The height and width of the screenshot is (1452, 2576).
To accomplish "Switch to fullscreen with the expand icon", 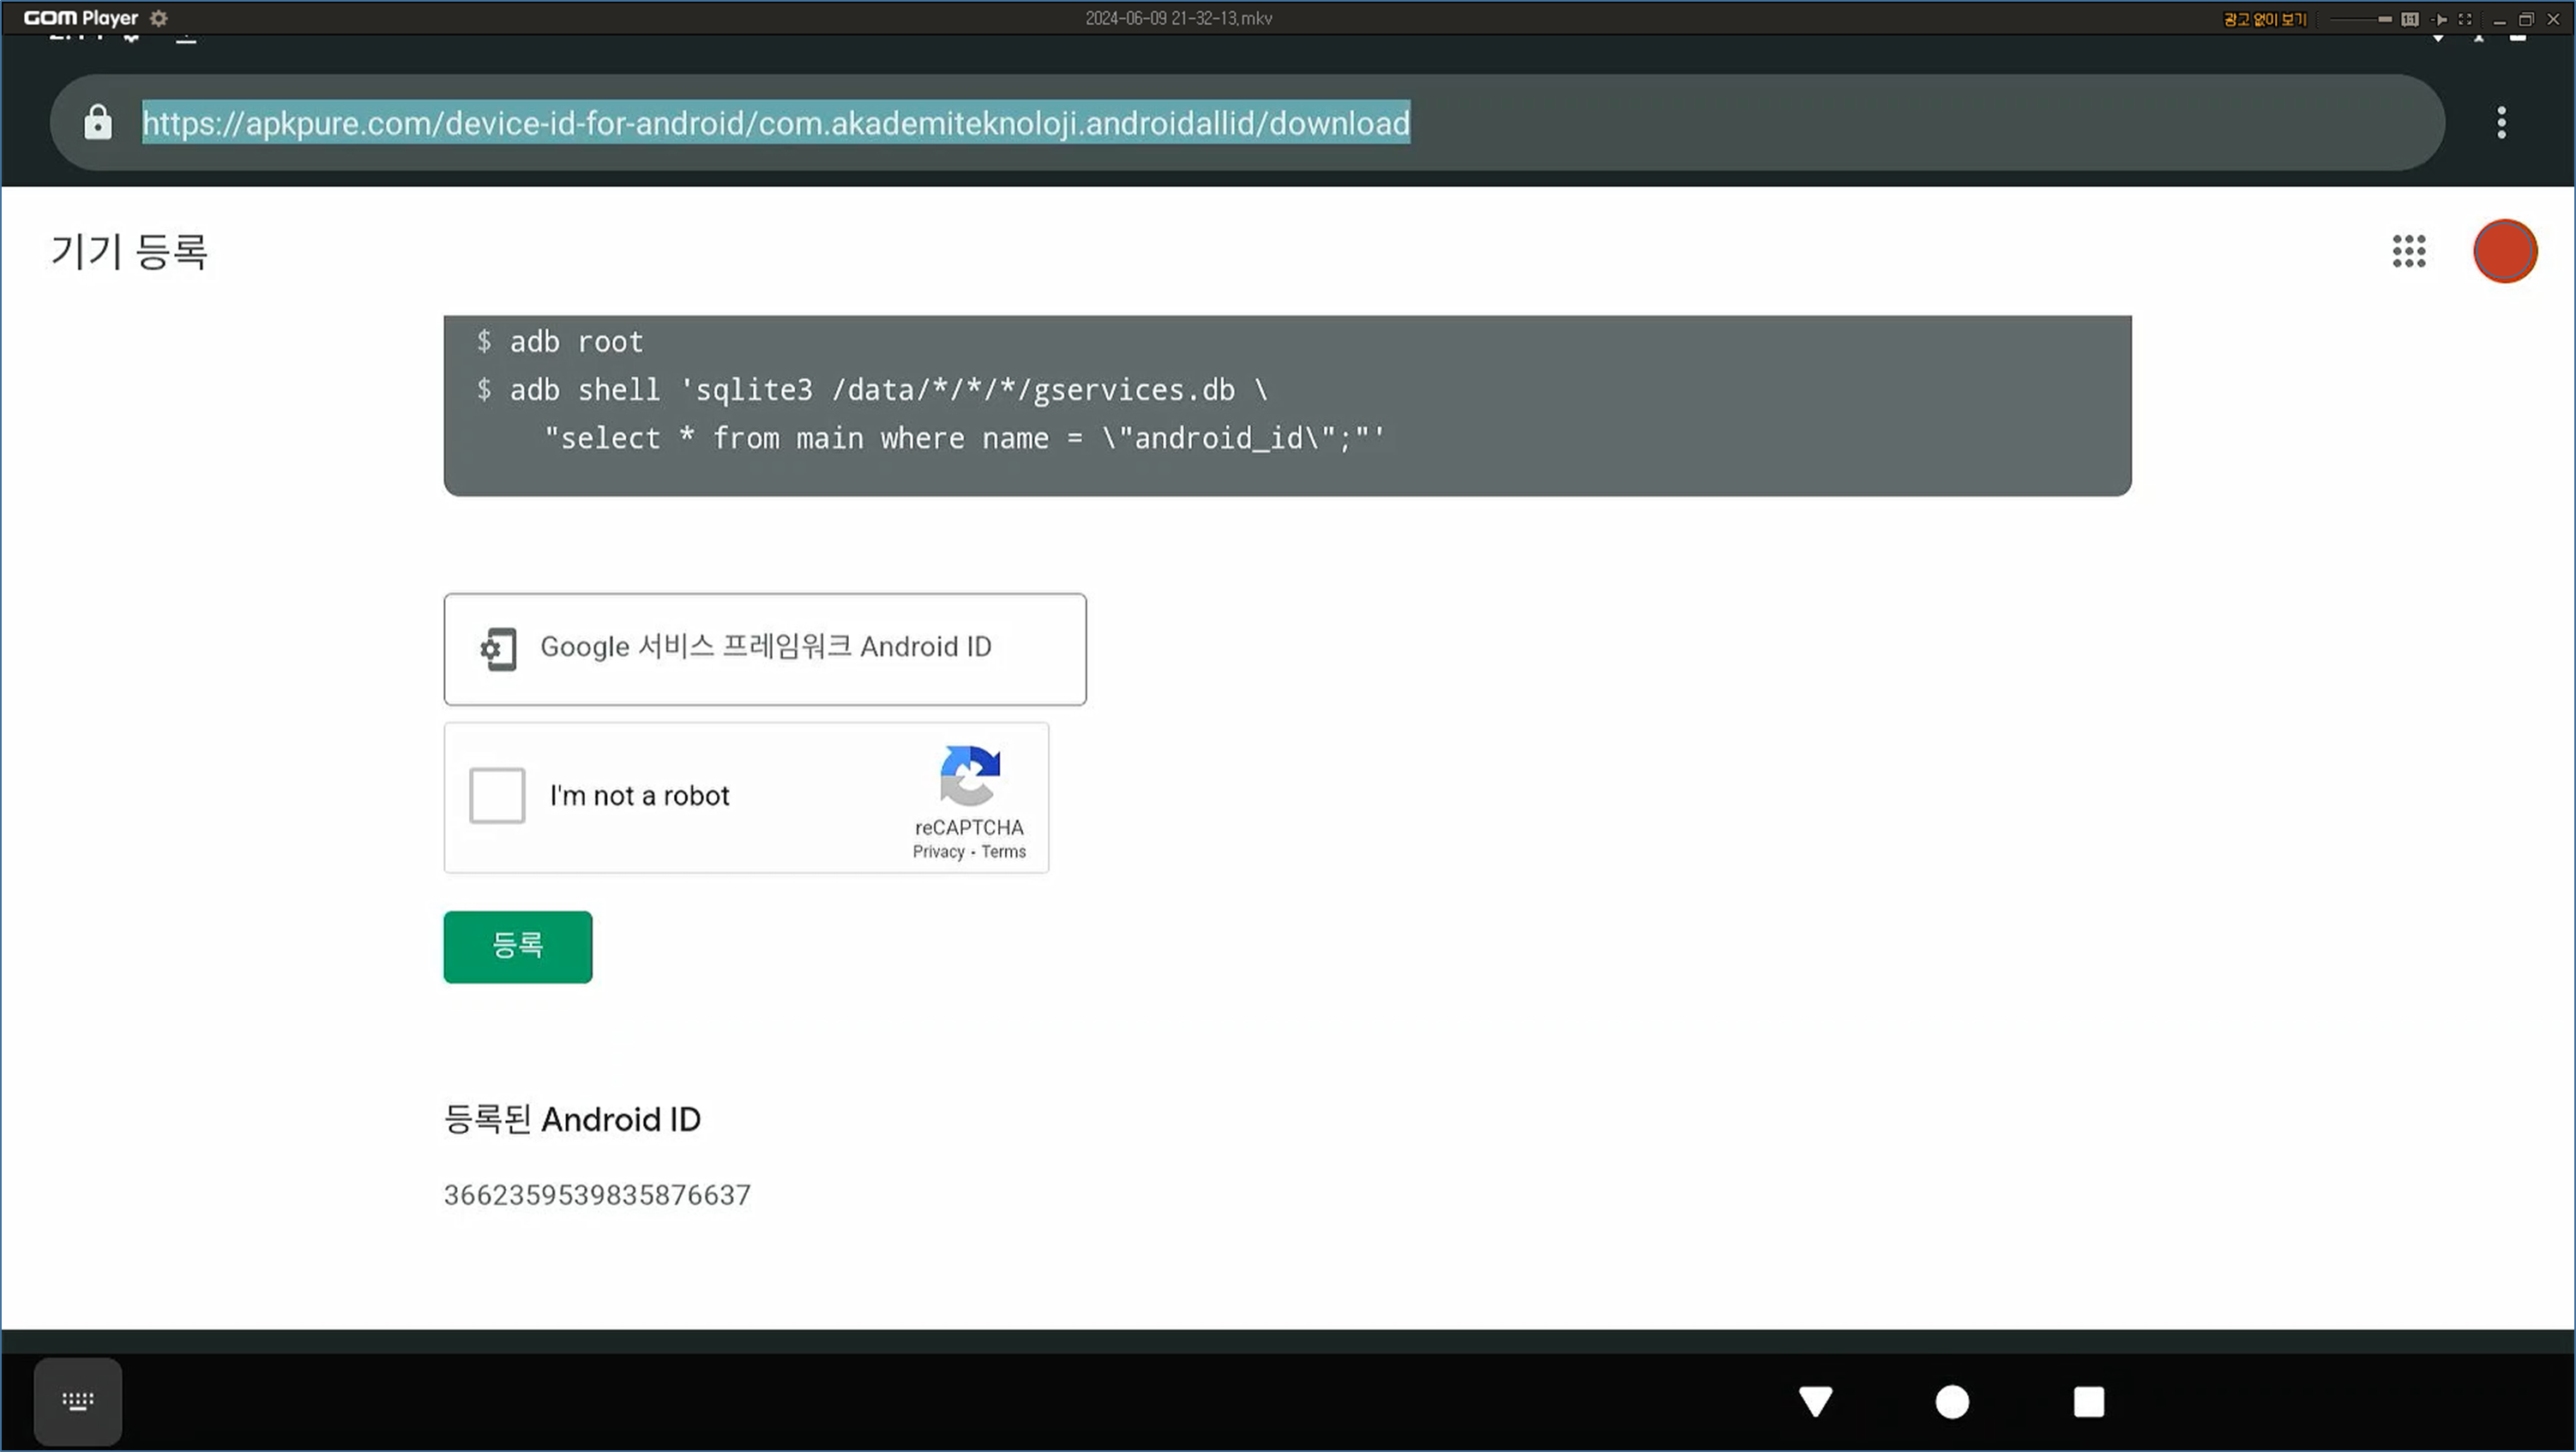I will click(2465, 20).
